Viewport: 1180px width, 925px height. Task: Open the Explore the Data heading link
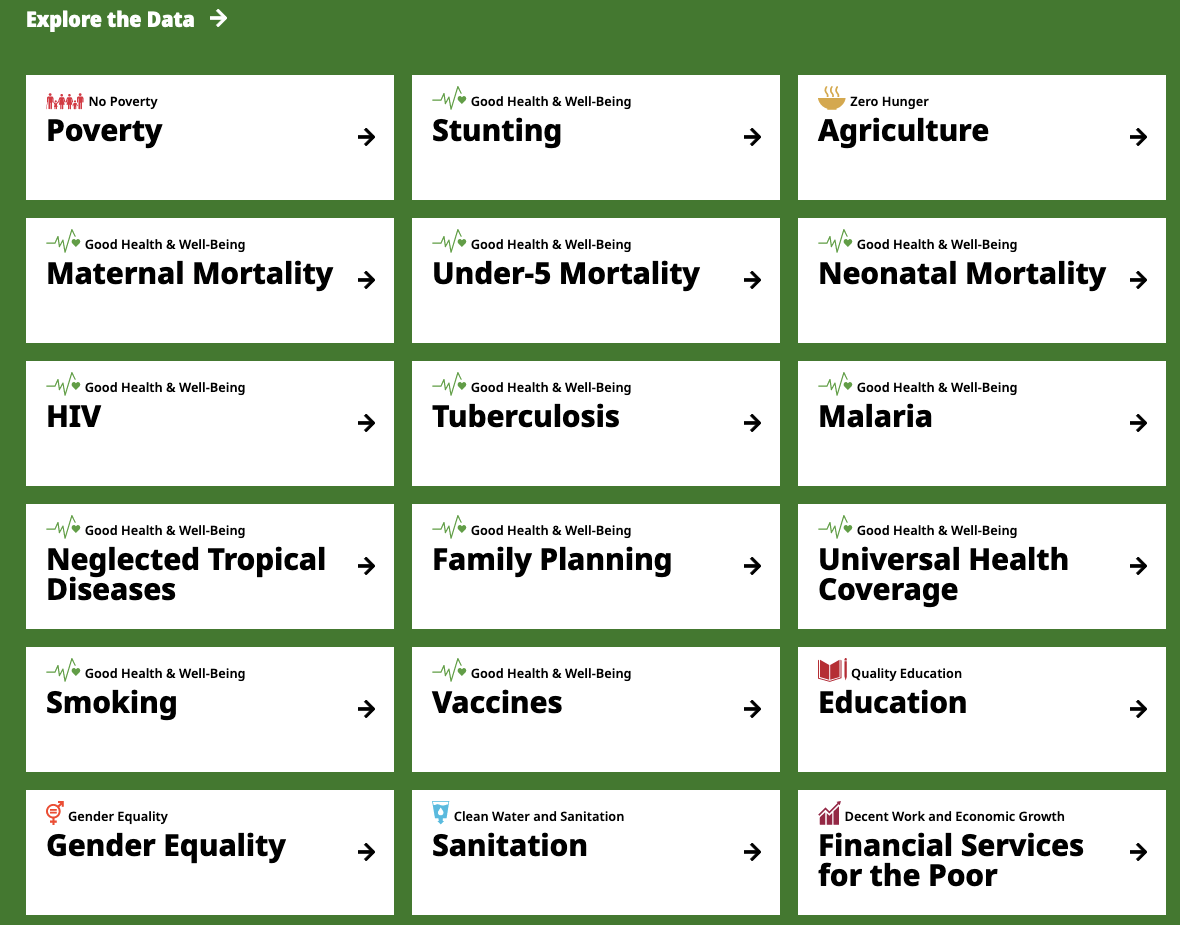(110, 19)
